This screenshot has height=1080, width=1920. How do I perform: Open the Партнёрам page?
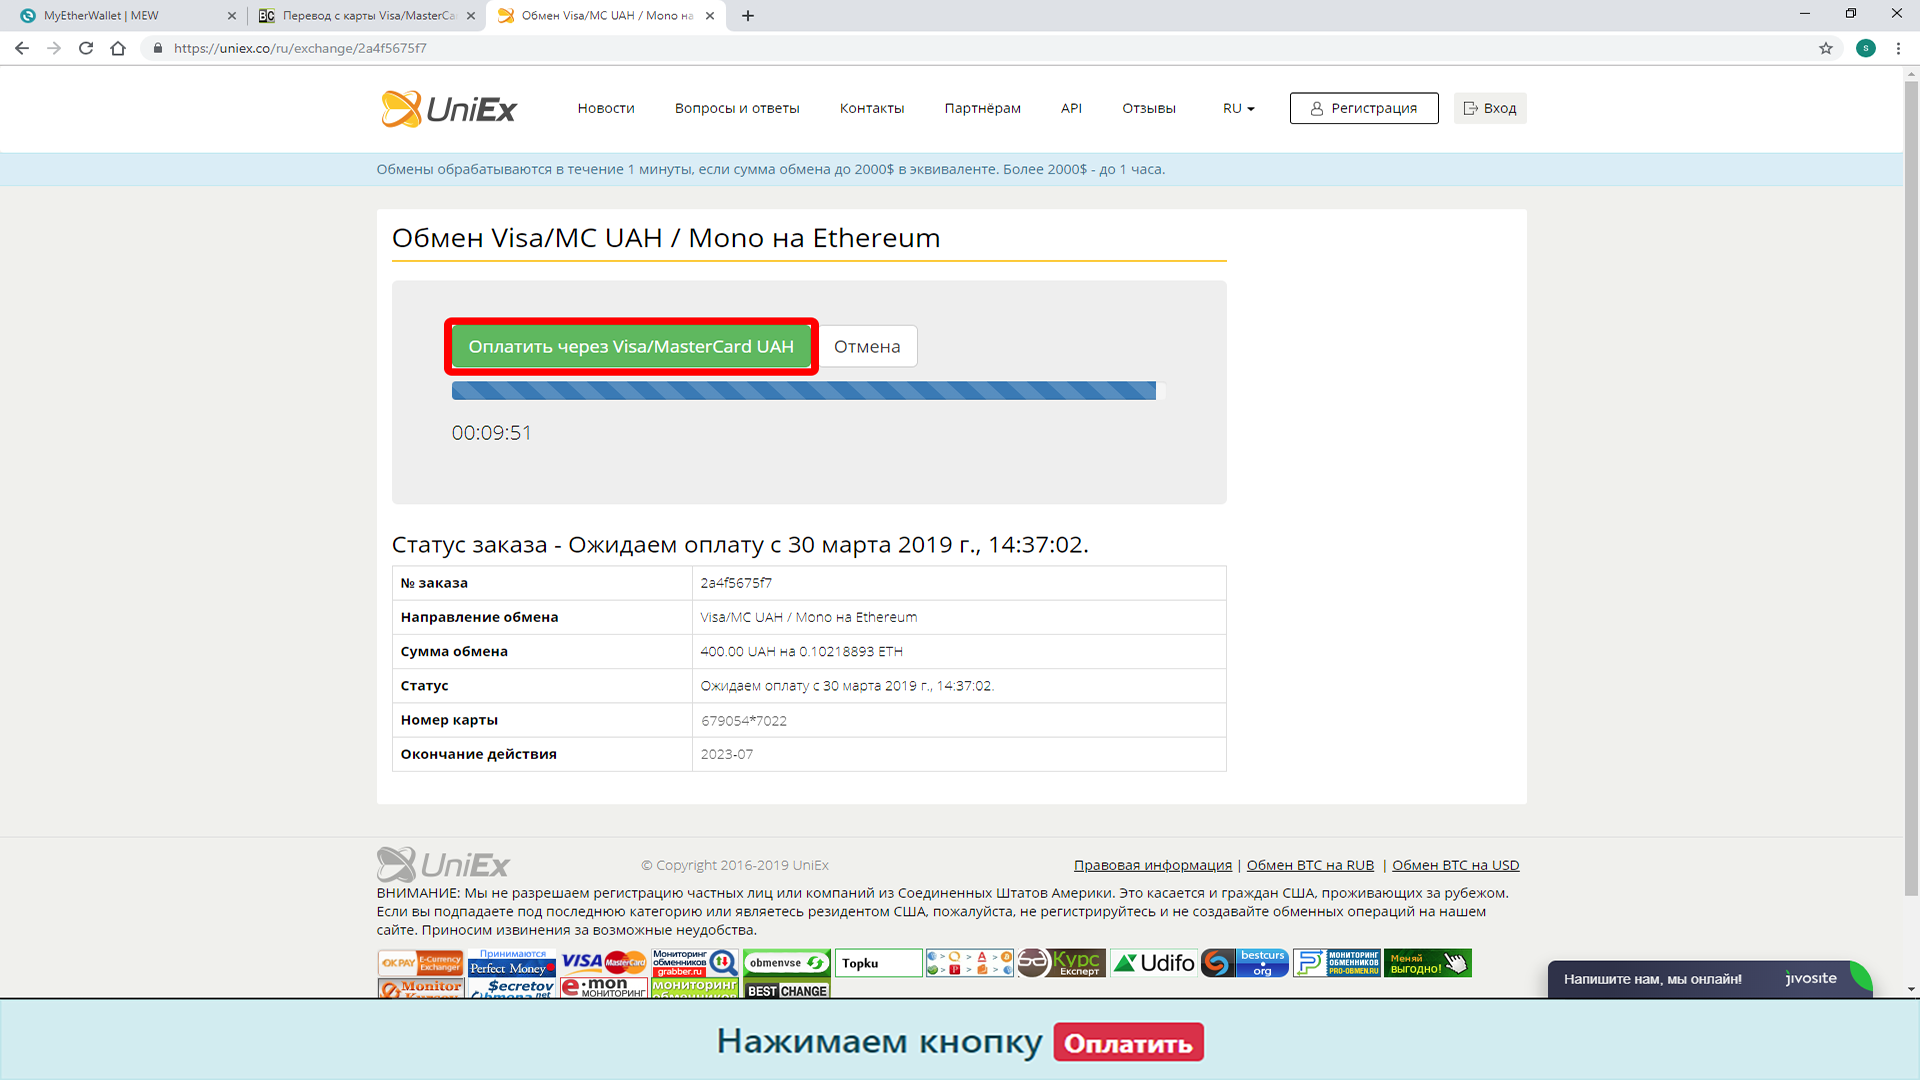[983, 108]
